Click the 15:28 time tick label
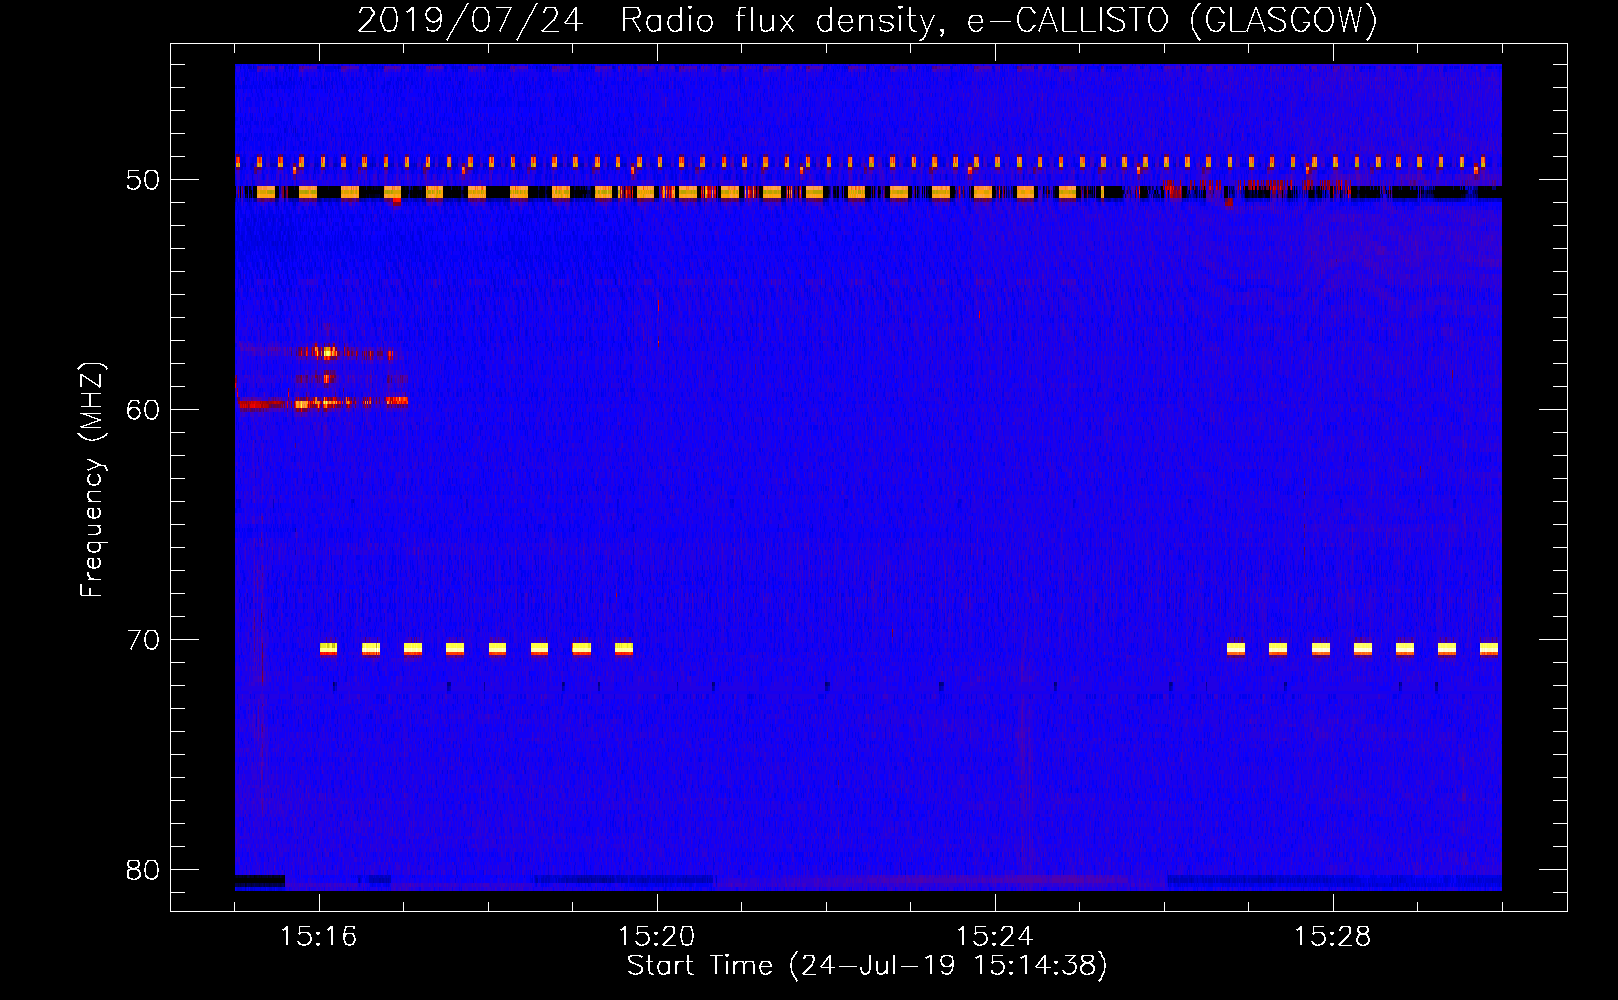Screen dimensions: 1618x1000 coord(1333,936)
